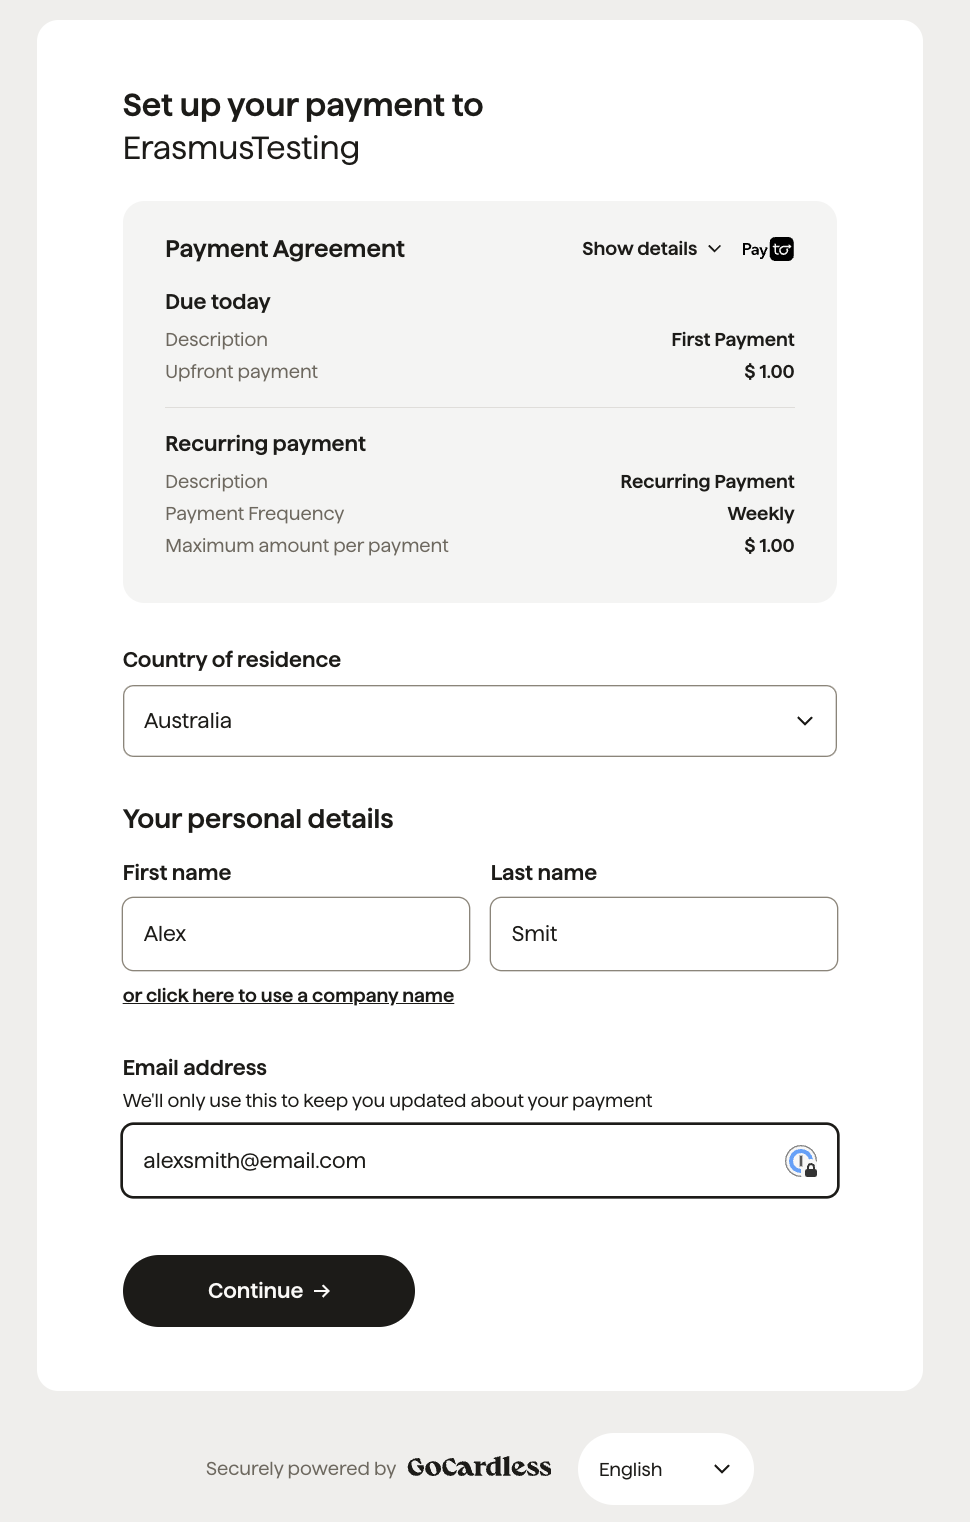This screenshot has height=1522, width=970.
Task: Click the Country of residence chevron arrow
Action: tap(805, 721)
